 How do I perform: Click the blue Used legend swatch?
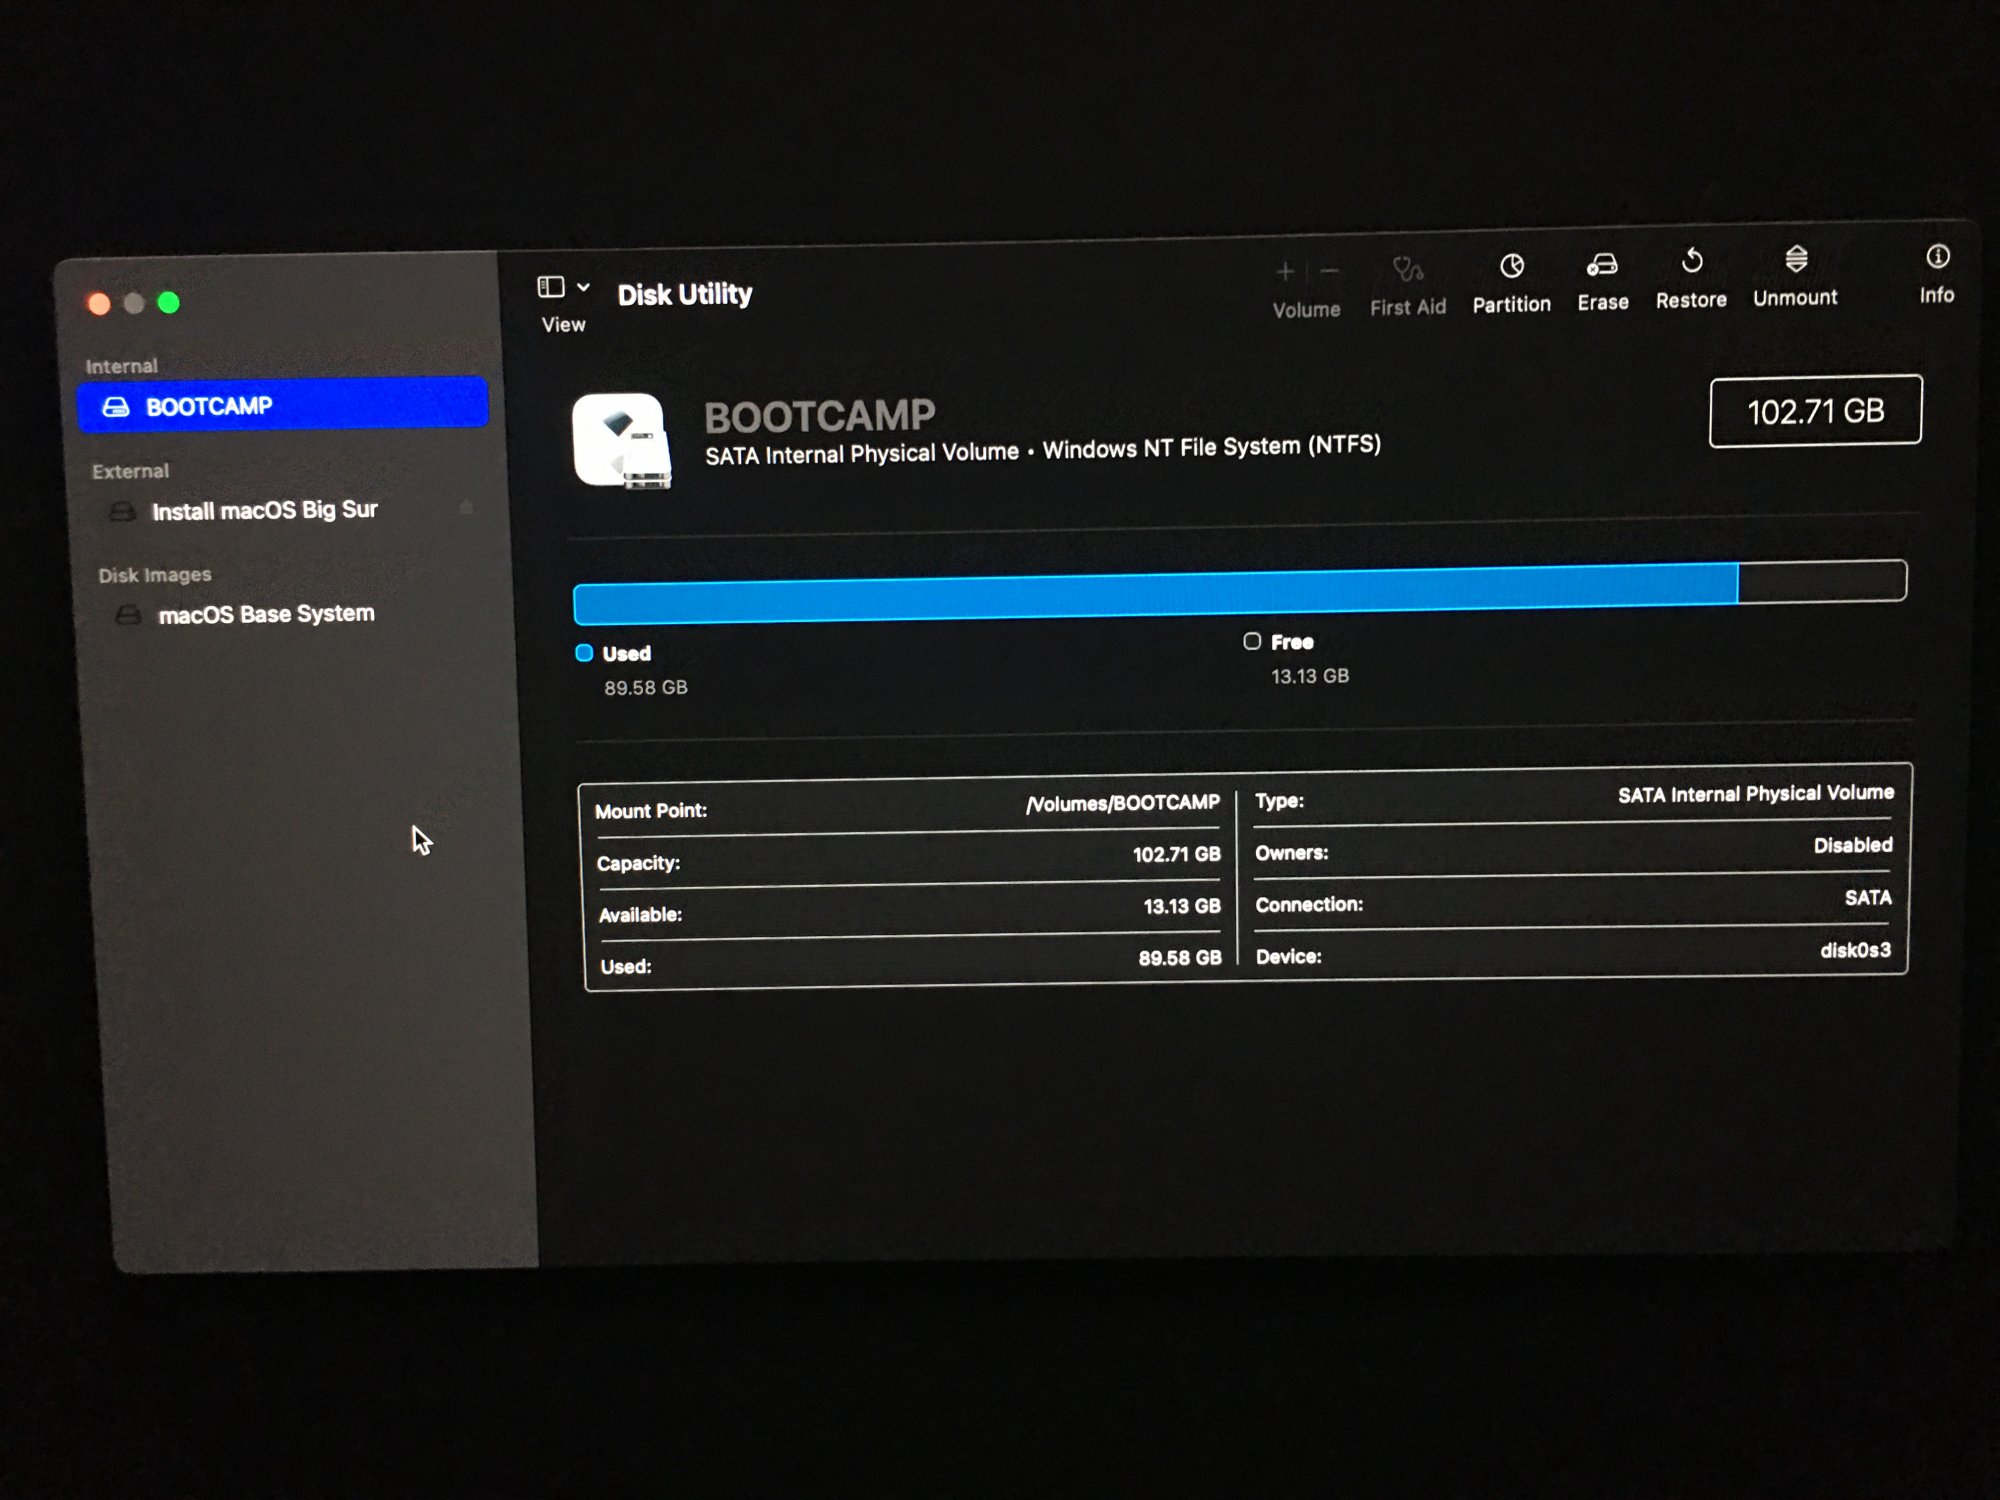585,653
